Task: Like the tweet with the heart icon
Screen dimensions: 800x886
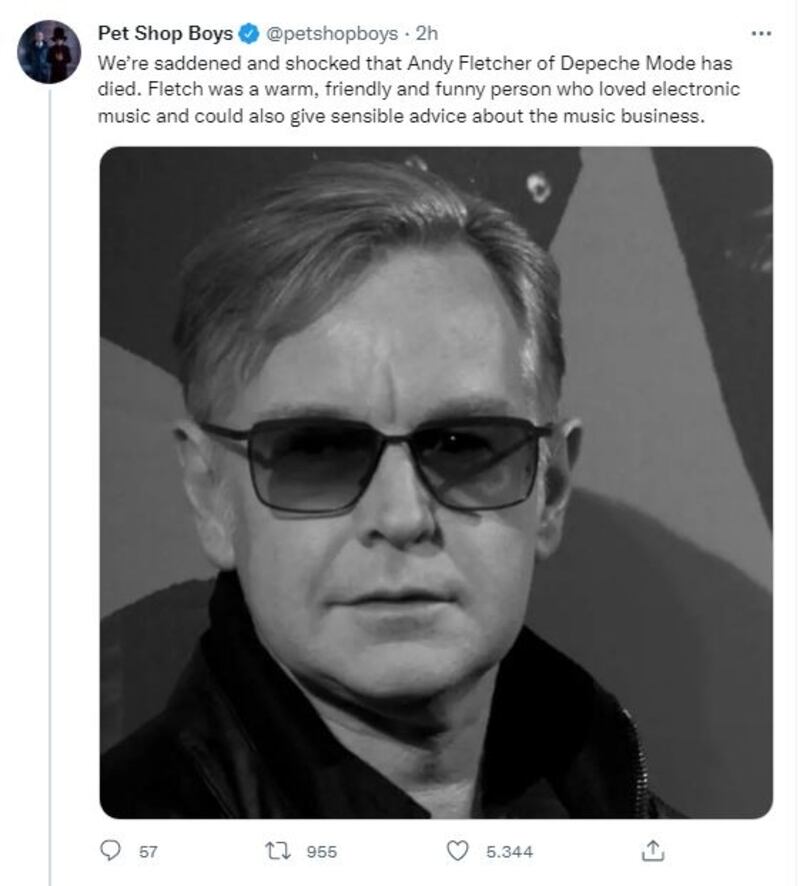Action: 457,851
